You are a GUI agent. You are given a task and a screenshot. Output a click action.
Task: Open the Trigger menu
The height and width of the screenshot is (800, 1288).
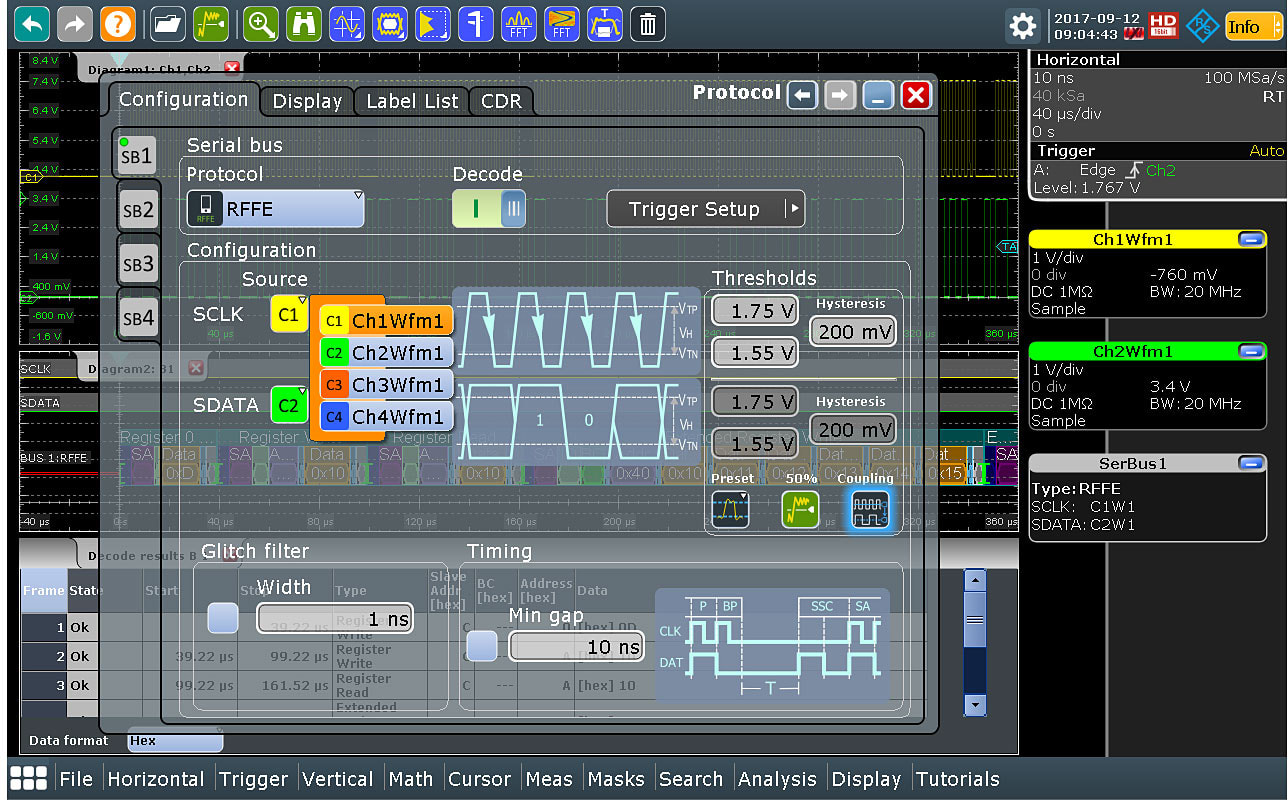tap(253, 779)
